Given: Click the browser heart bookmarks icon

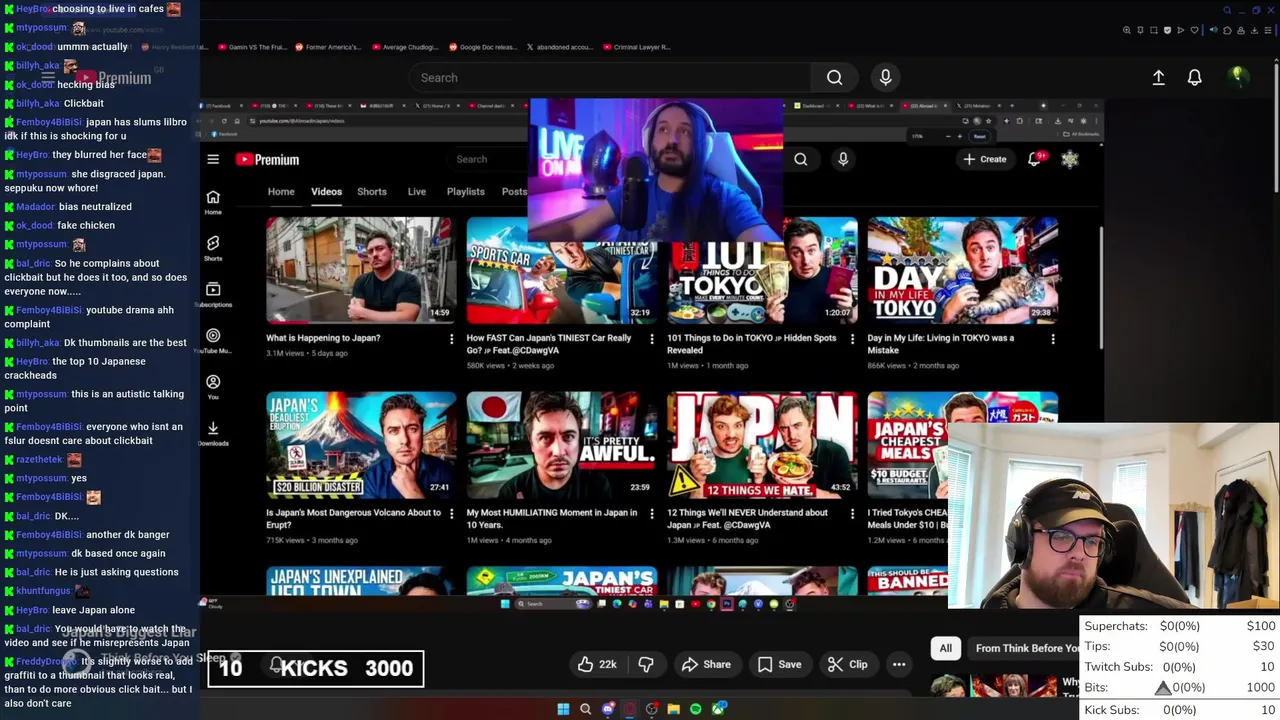Looking at the screenshot, I should (x=1194, y=30).
